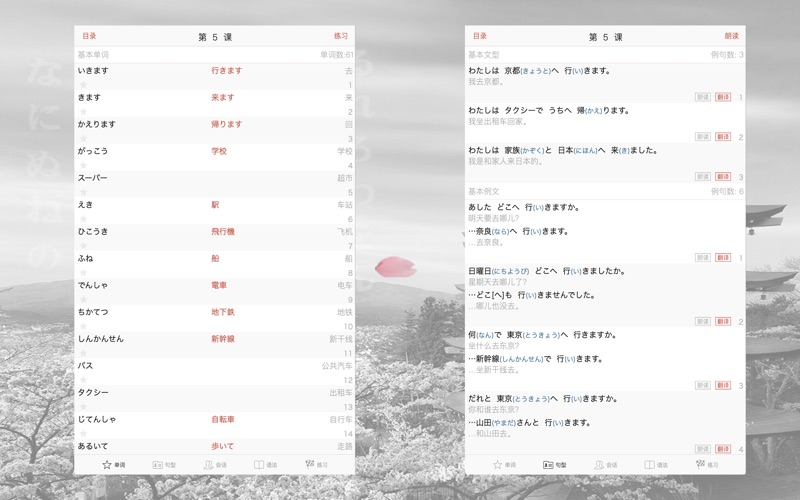Star the word じてんしゃ
Viewport: 800px width, 500px height.
click(x=83, y=434)
